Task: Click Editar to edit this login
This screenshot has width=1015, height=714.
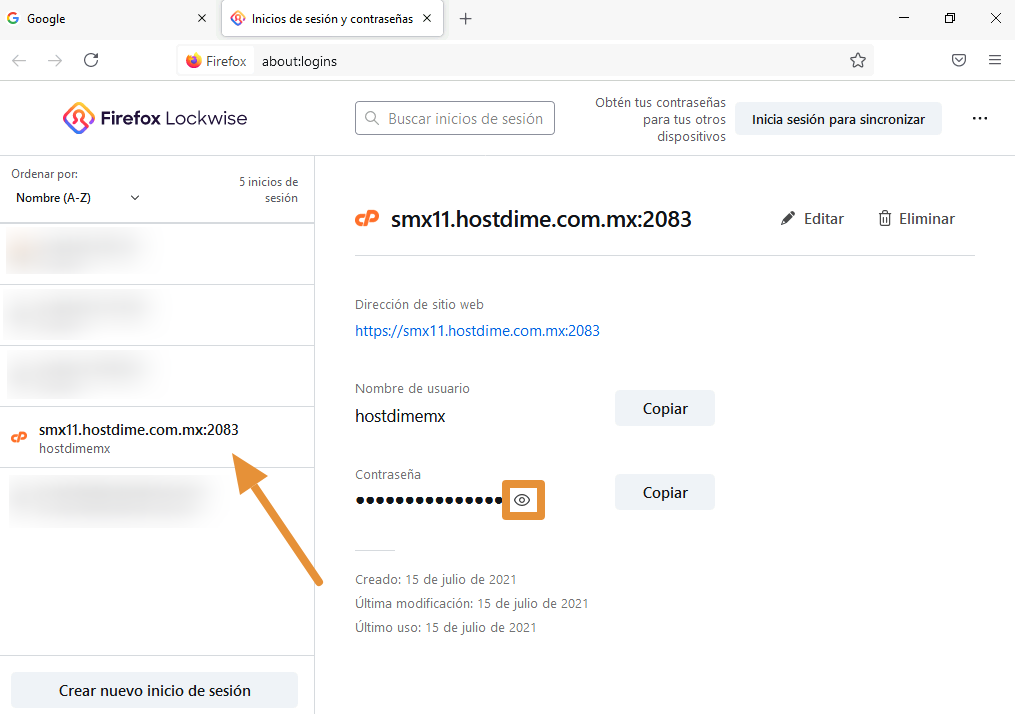Action: tap(812, 219)
